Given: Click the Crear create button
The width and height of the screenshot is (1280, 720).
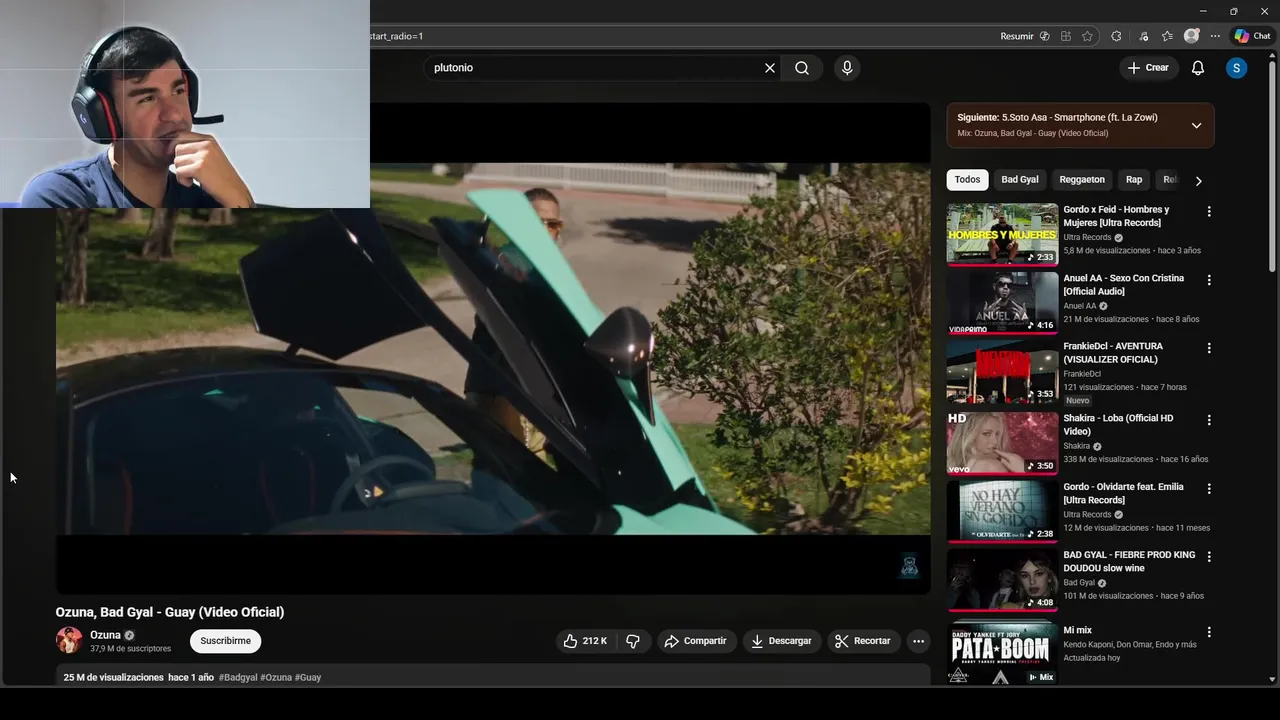Looking at the screenshot, I should click(1147, 68).
